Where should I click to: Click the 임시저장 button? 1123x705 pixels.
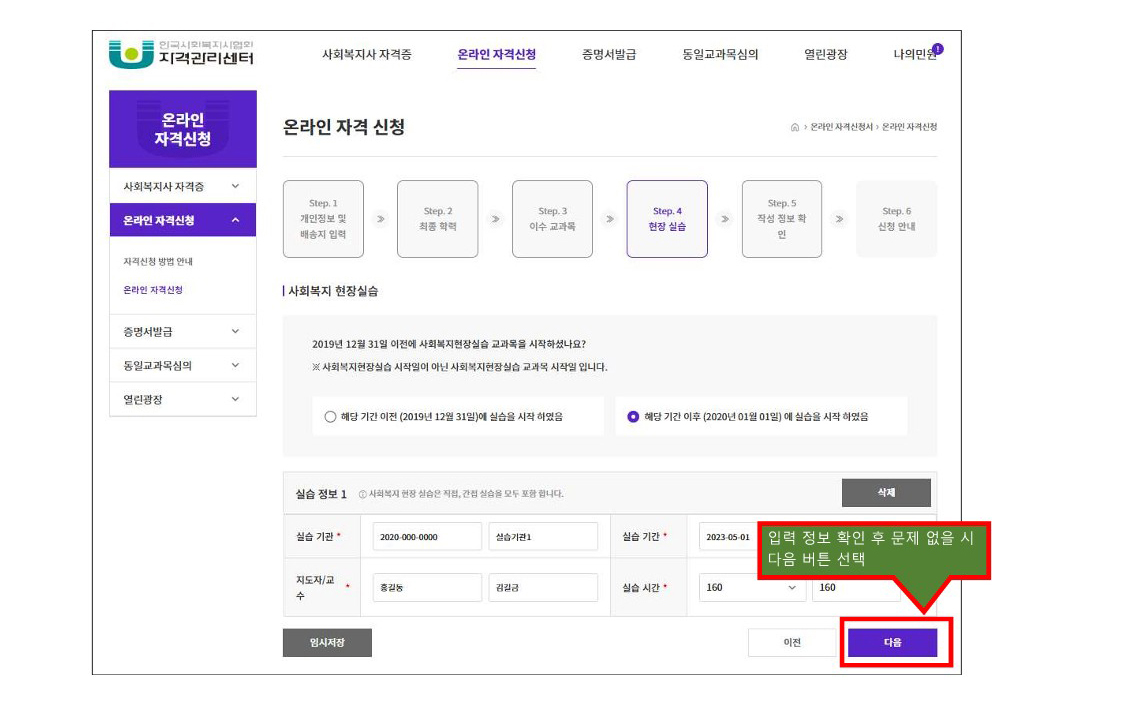tap(327, 643)
